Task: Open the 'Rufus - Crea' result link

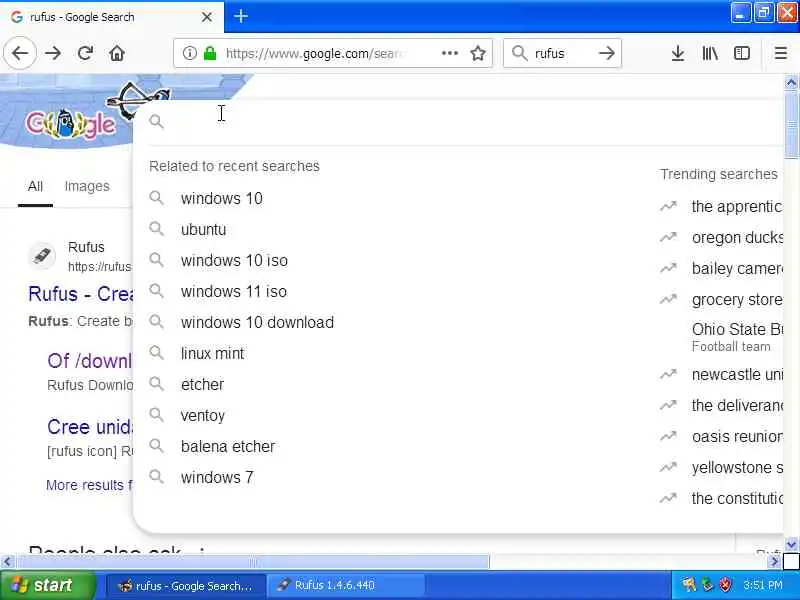Action: (81, 294)
